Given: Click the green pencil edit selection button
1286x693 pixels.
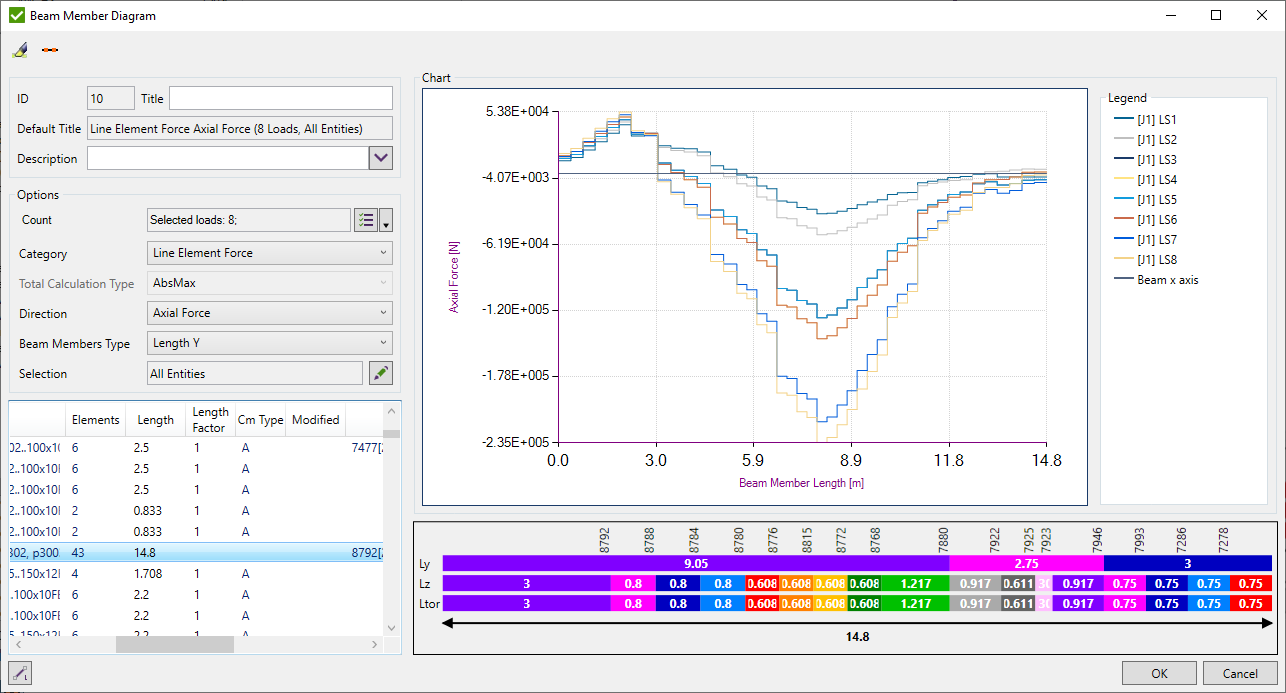Looking at the screenshot, I should [x=380, y=374].
